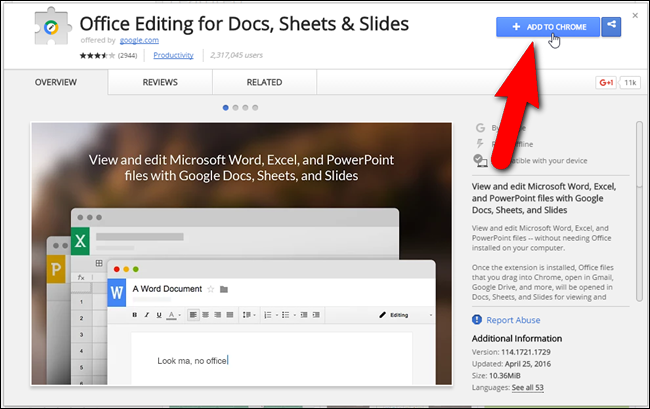Switch to the Related tab
Screen dimensions: 650x409
264,82
